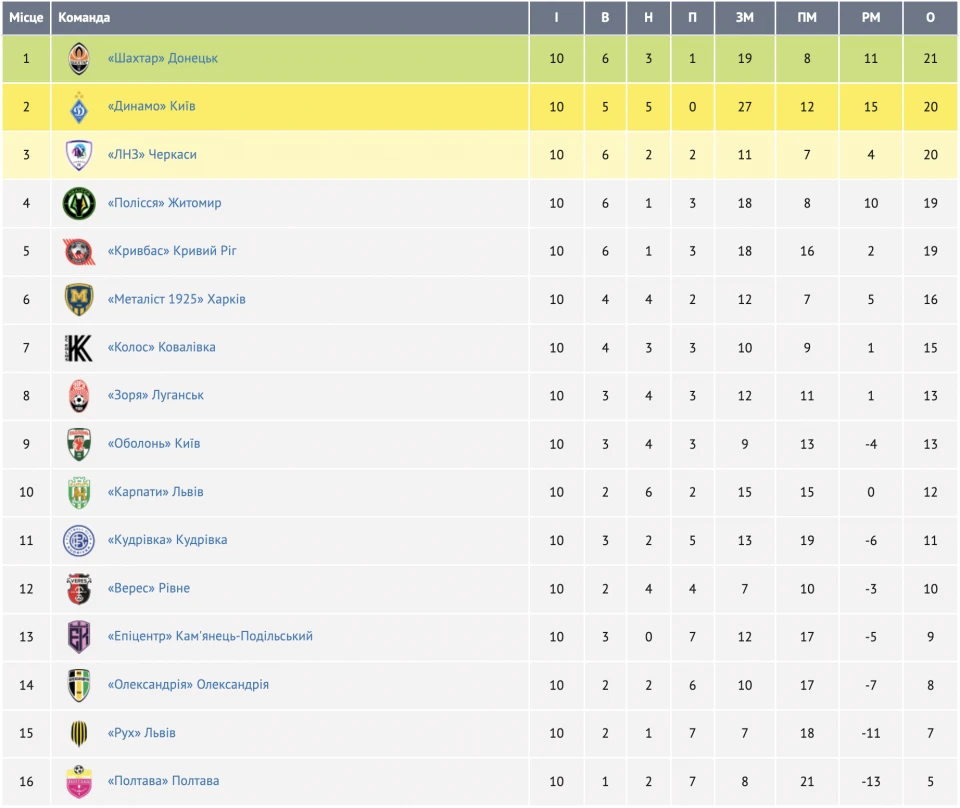Click the «Команда» column header

(x=84, y=18)
